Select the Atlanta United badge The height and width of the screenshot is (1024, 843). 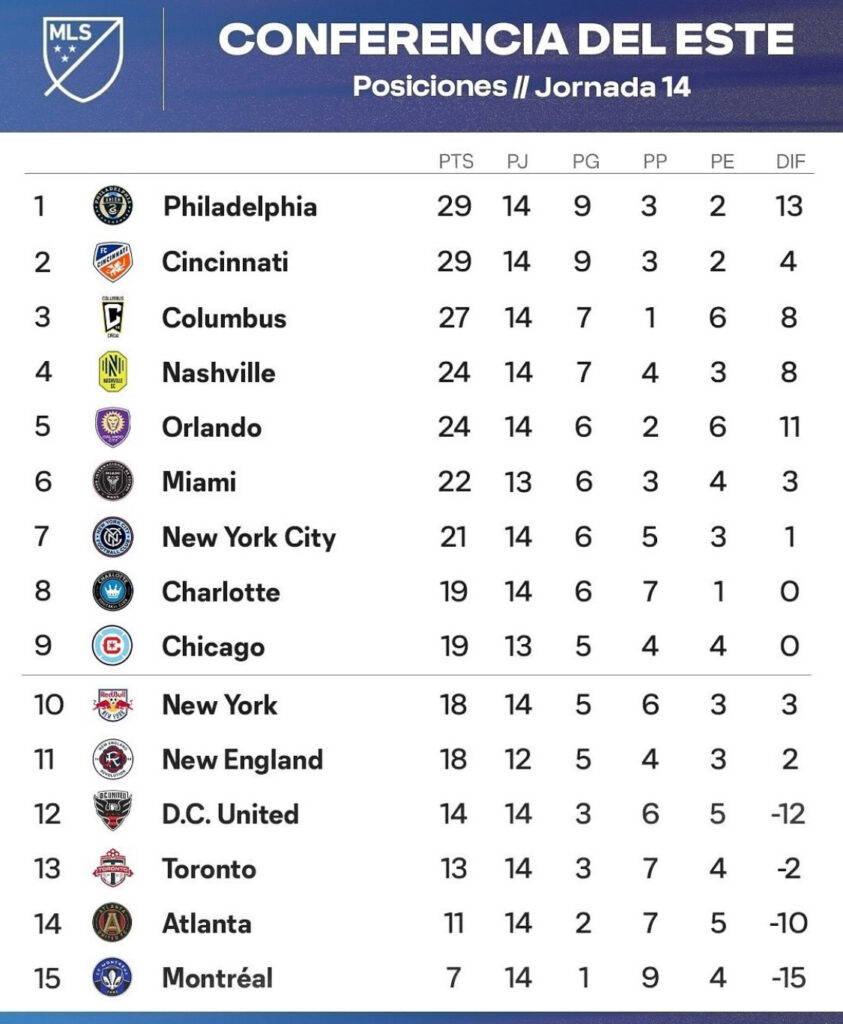pyautogui.click(x=112, y=923)
